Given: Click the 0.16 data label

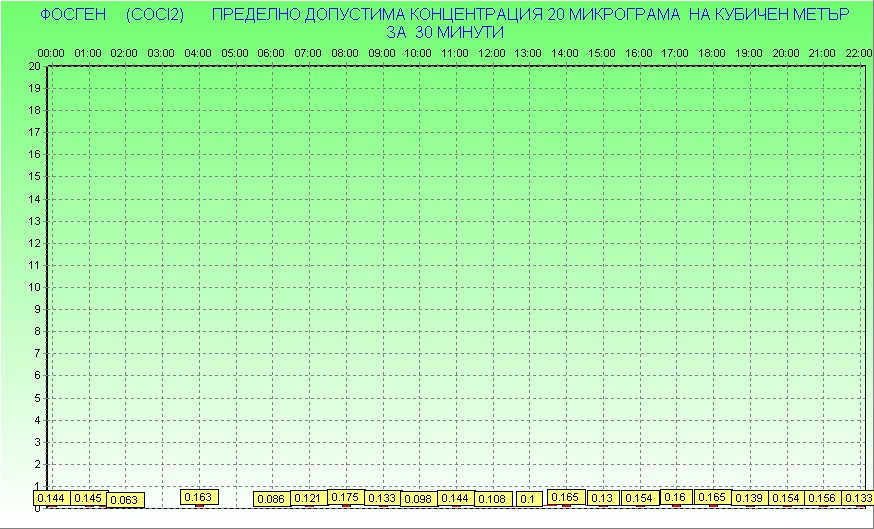Looking at the screenshot, I should pos(676,497).
